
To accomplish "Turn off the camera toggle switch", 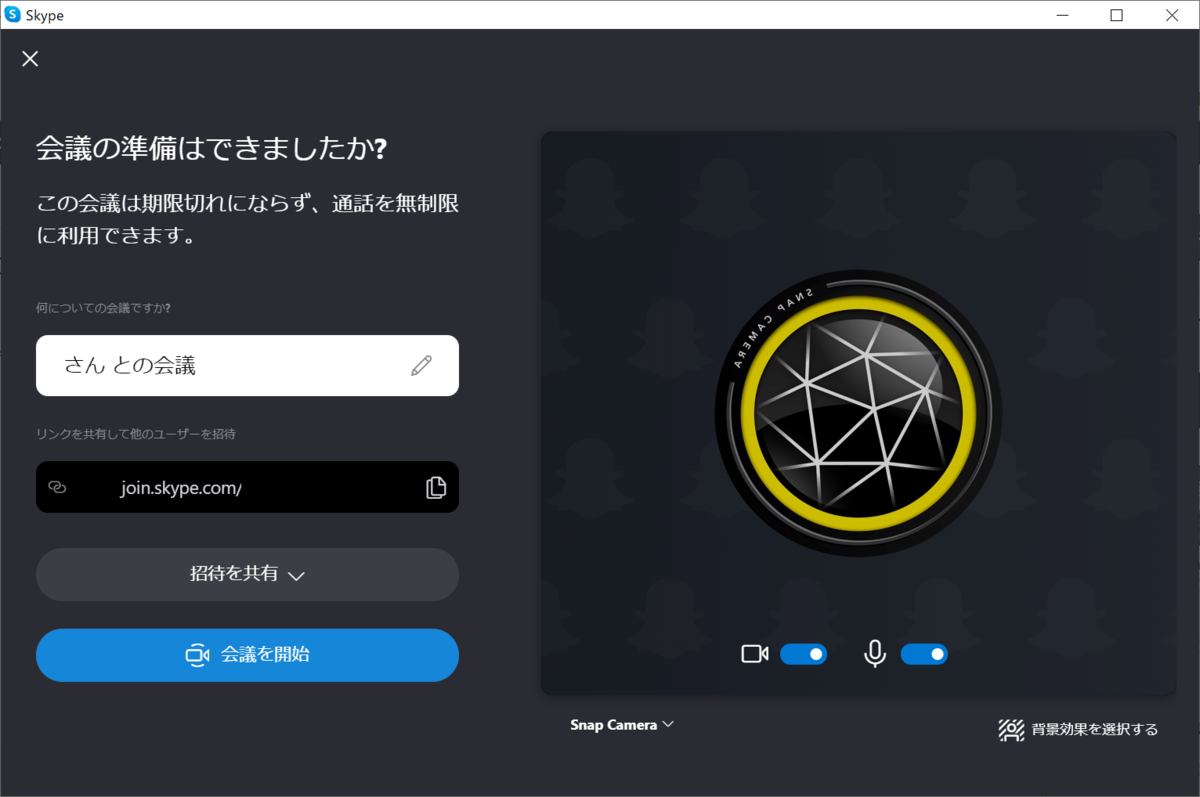I will (804, 654).
